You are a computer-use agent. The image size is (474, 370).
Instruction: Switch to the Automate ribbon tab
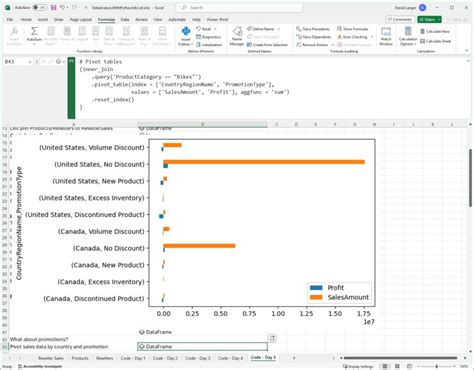click(x=177, y=20)
